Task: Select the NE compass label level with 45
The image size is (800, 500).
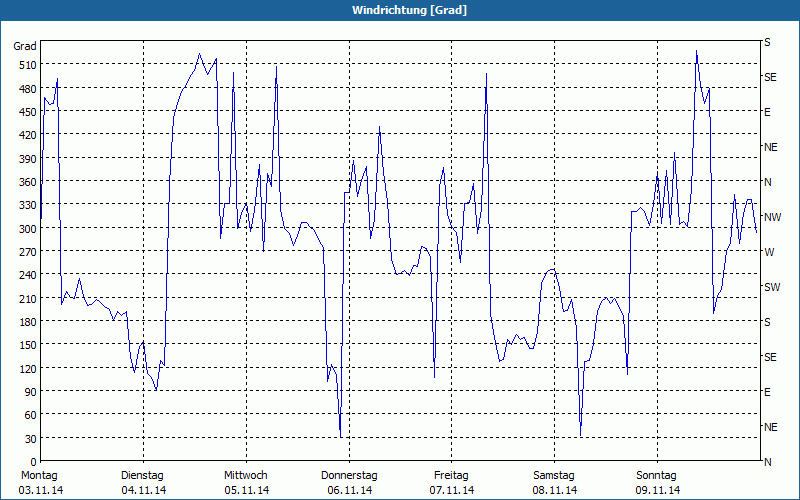Action: [770, 427]
